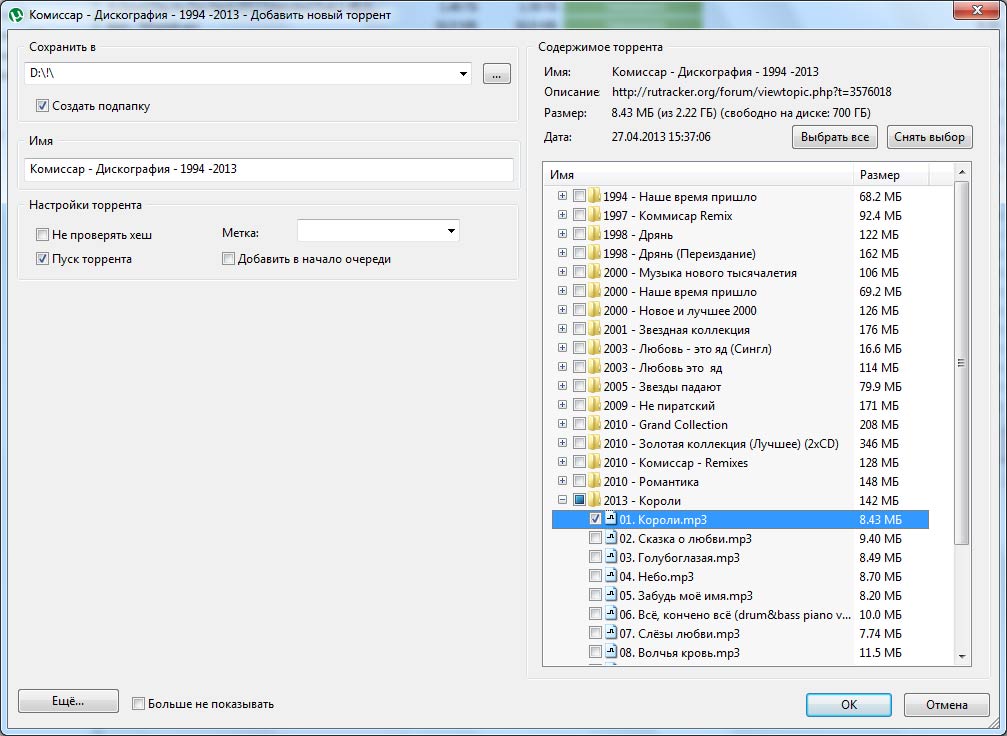
Task: Check the 02. Сказка о любви.mp3 checkbox
Action: pyautogui.click(x=595, y=538)
